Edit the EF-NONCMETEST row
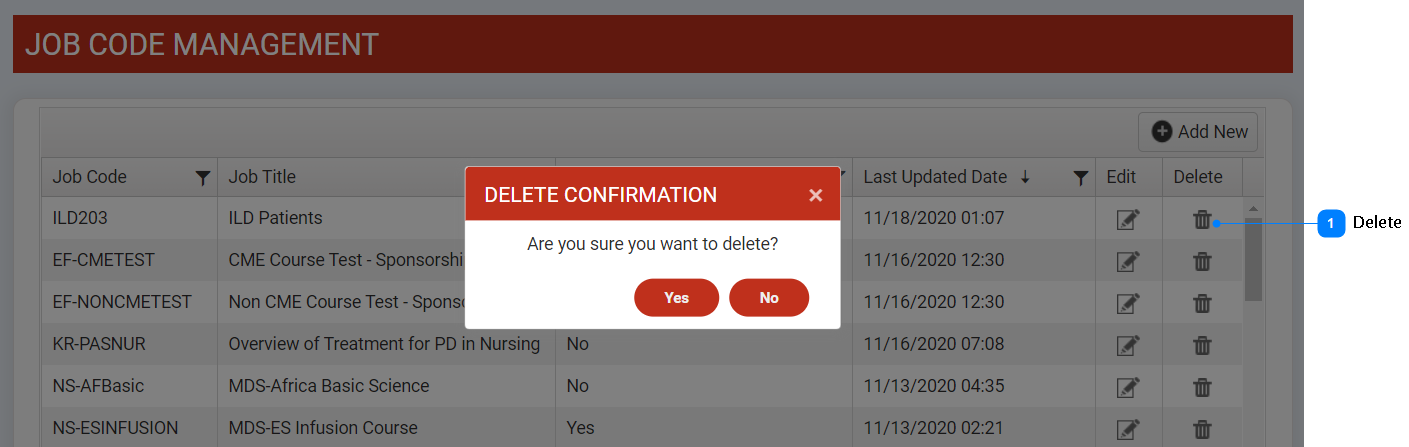This screenshot has width=1409, height=447. coord(1128,303)
